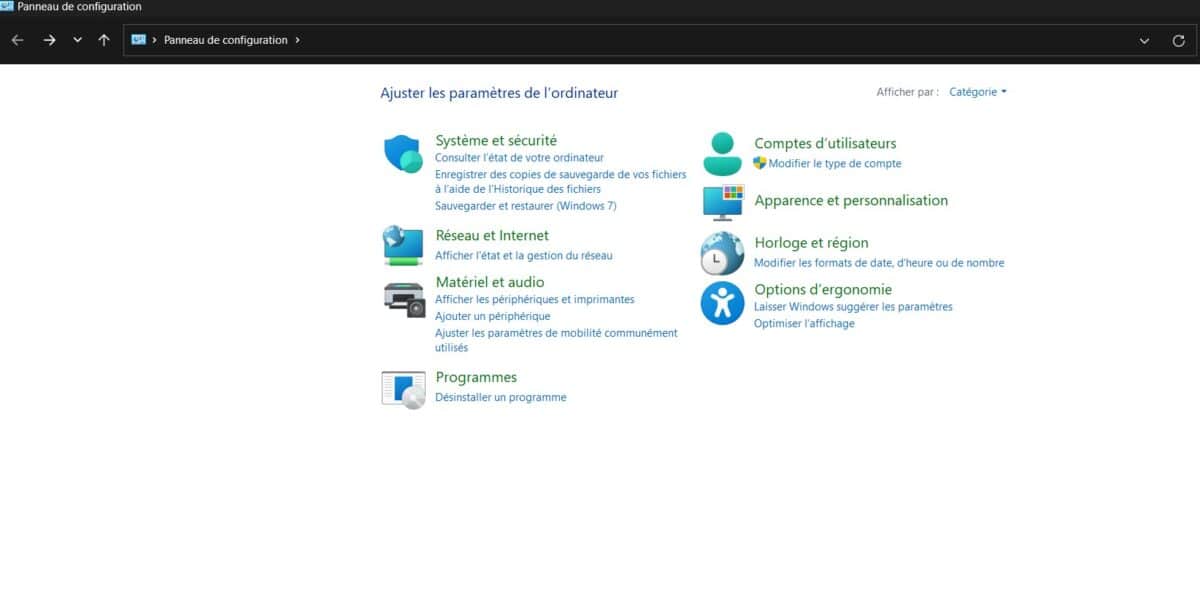Click Laisser Windows suggérer les paramètres
Screen dimensions: 1200x607
point(853,307)
